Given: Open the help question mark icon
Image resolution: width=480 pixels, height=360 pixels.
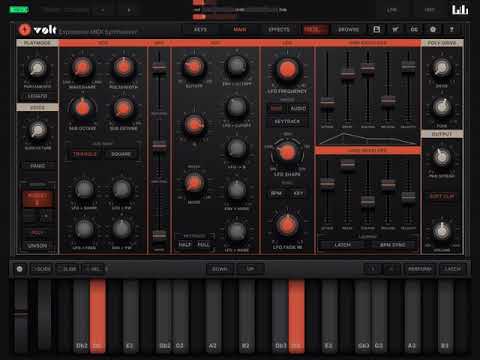Looking at the screenshot, I should click(x=452, y=29).
